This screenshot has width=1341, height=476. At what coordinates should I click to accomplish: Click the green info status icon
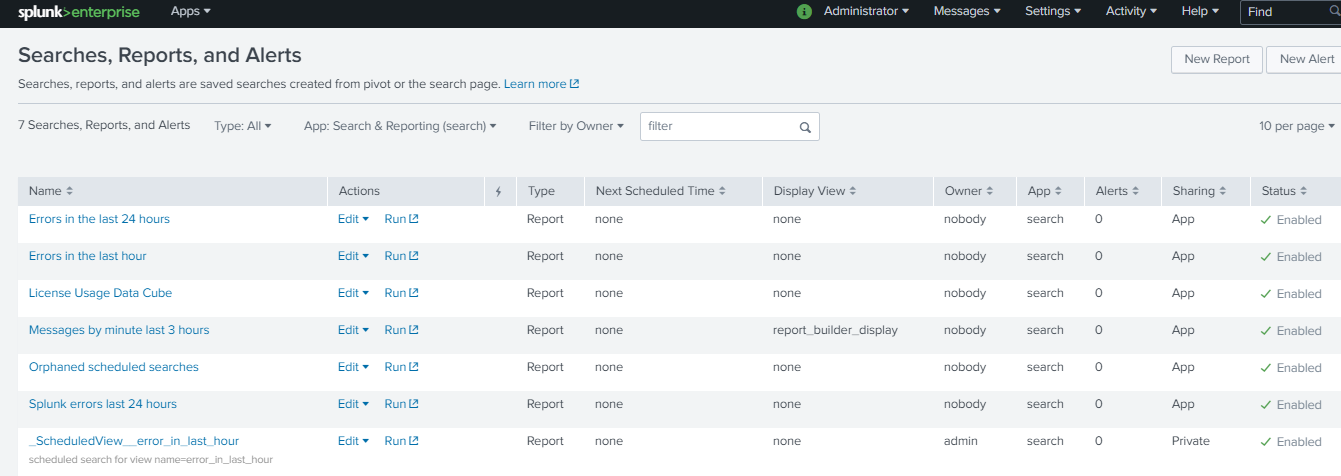click(x=804, y=12)
